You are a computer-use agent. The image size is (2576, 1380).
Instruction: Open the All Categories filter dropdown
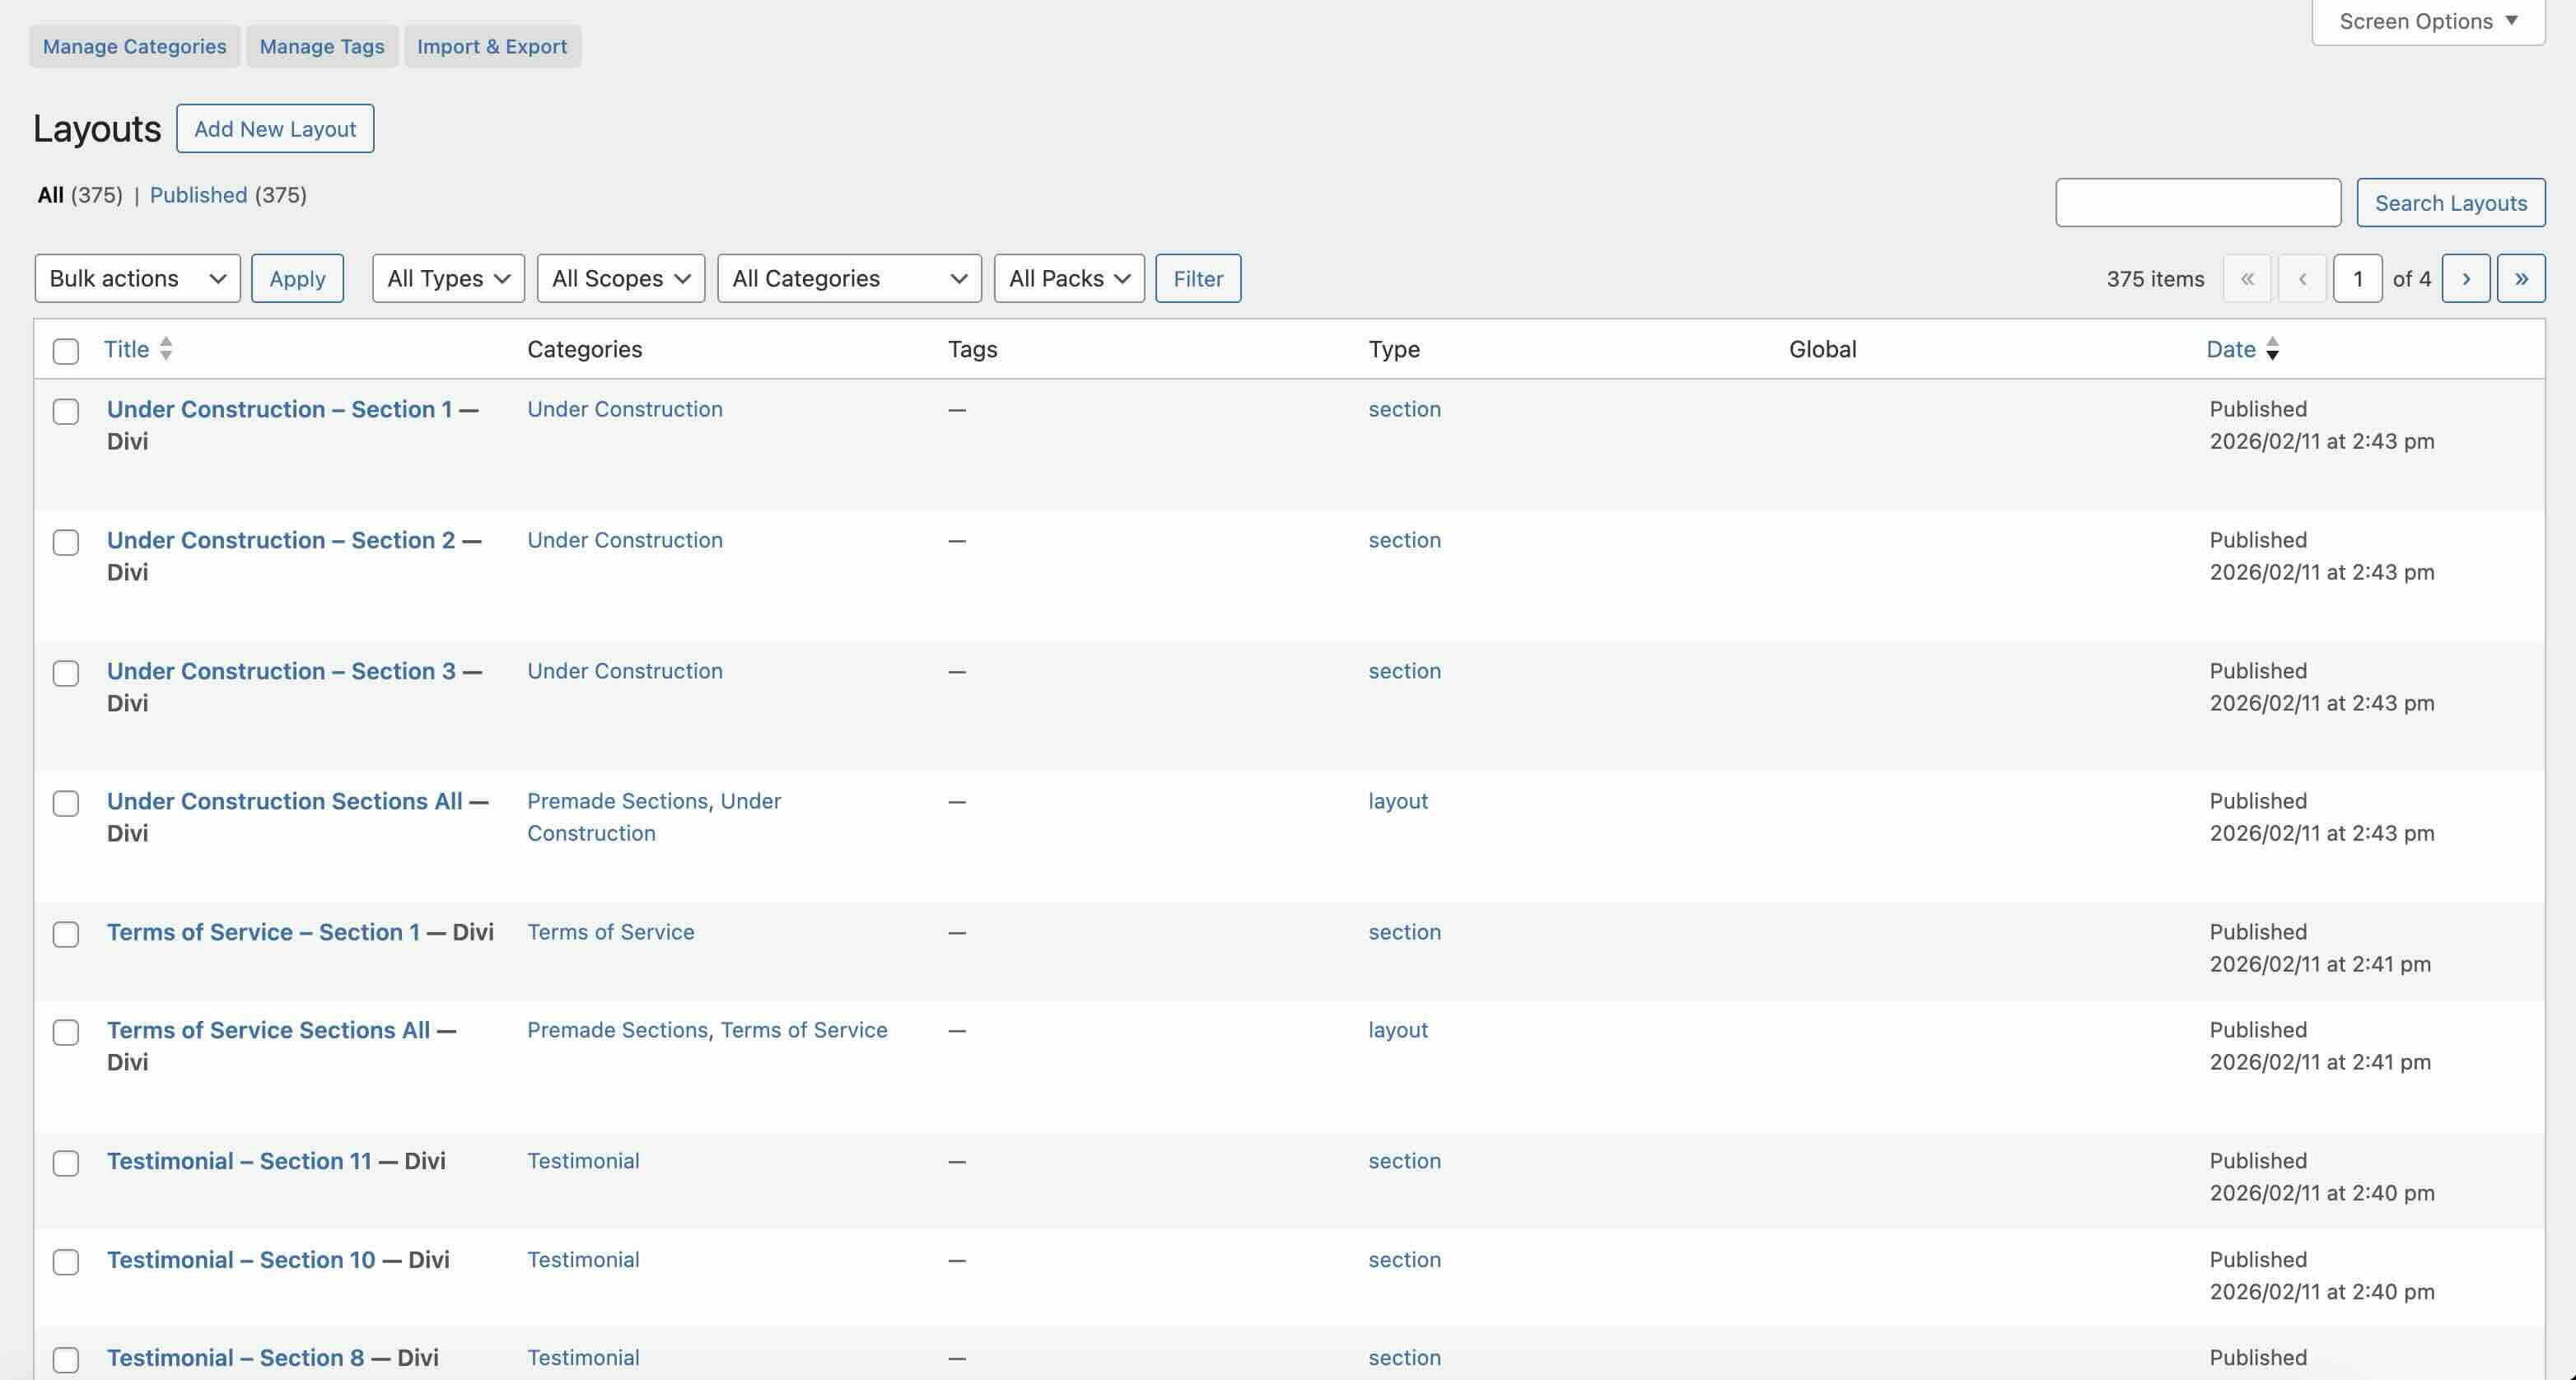click(x=848, y=278)
